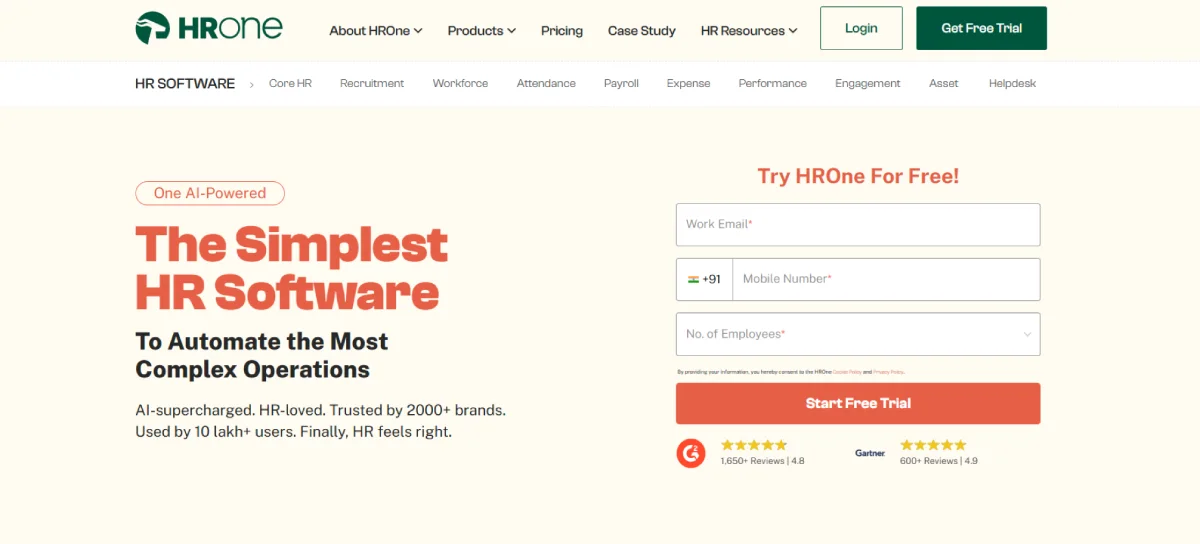
Task: Click the Gartner five-star rating
Action: click(933, 445)
